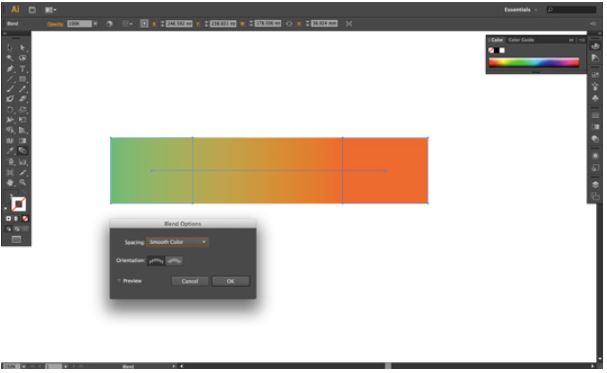Select the Pen tool
Viewport: 607px width, 373px height.
coord(10,69)
